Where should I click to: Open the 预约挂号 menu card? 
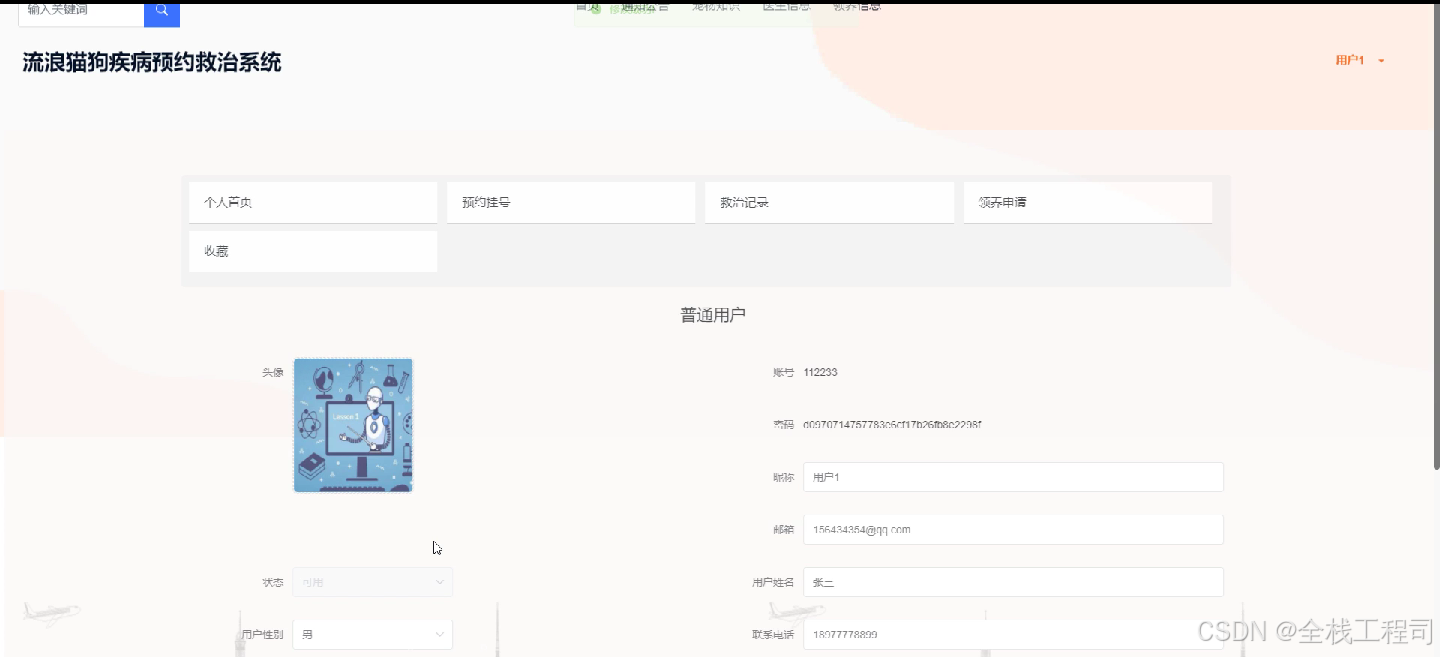tap(571, 202)
